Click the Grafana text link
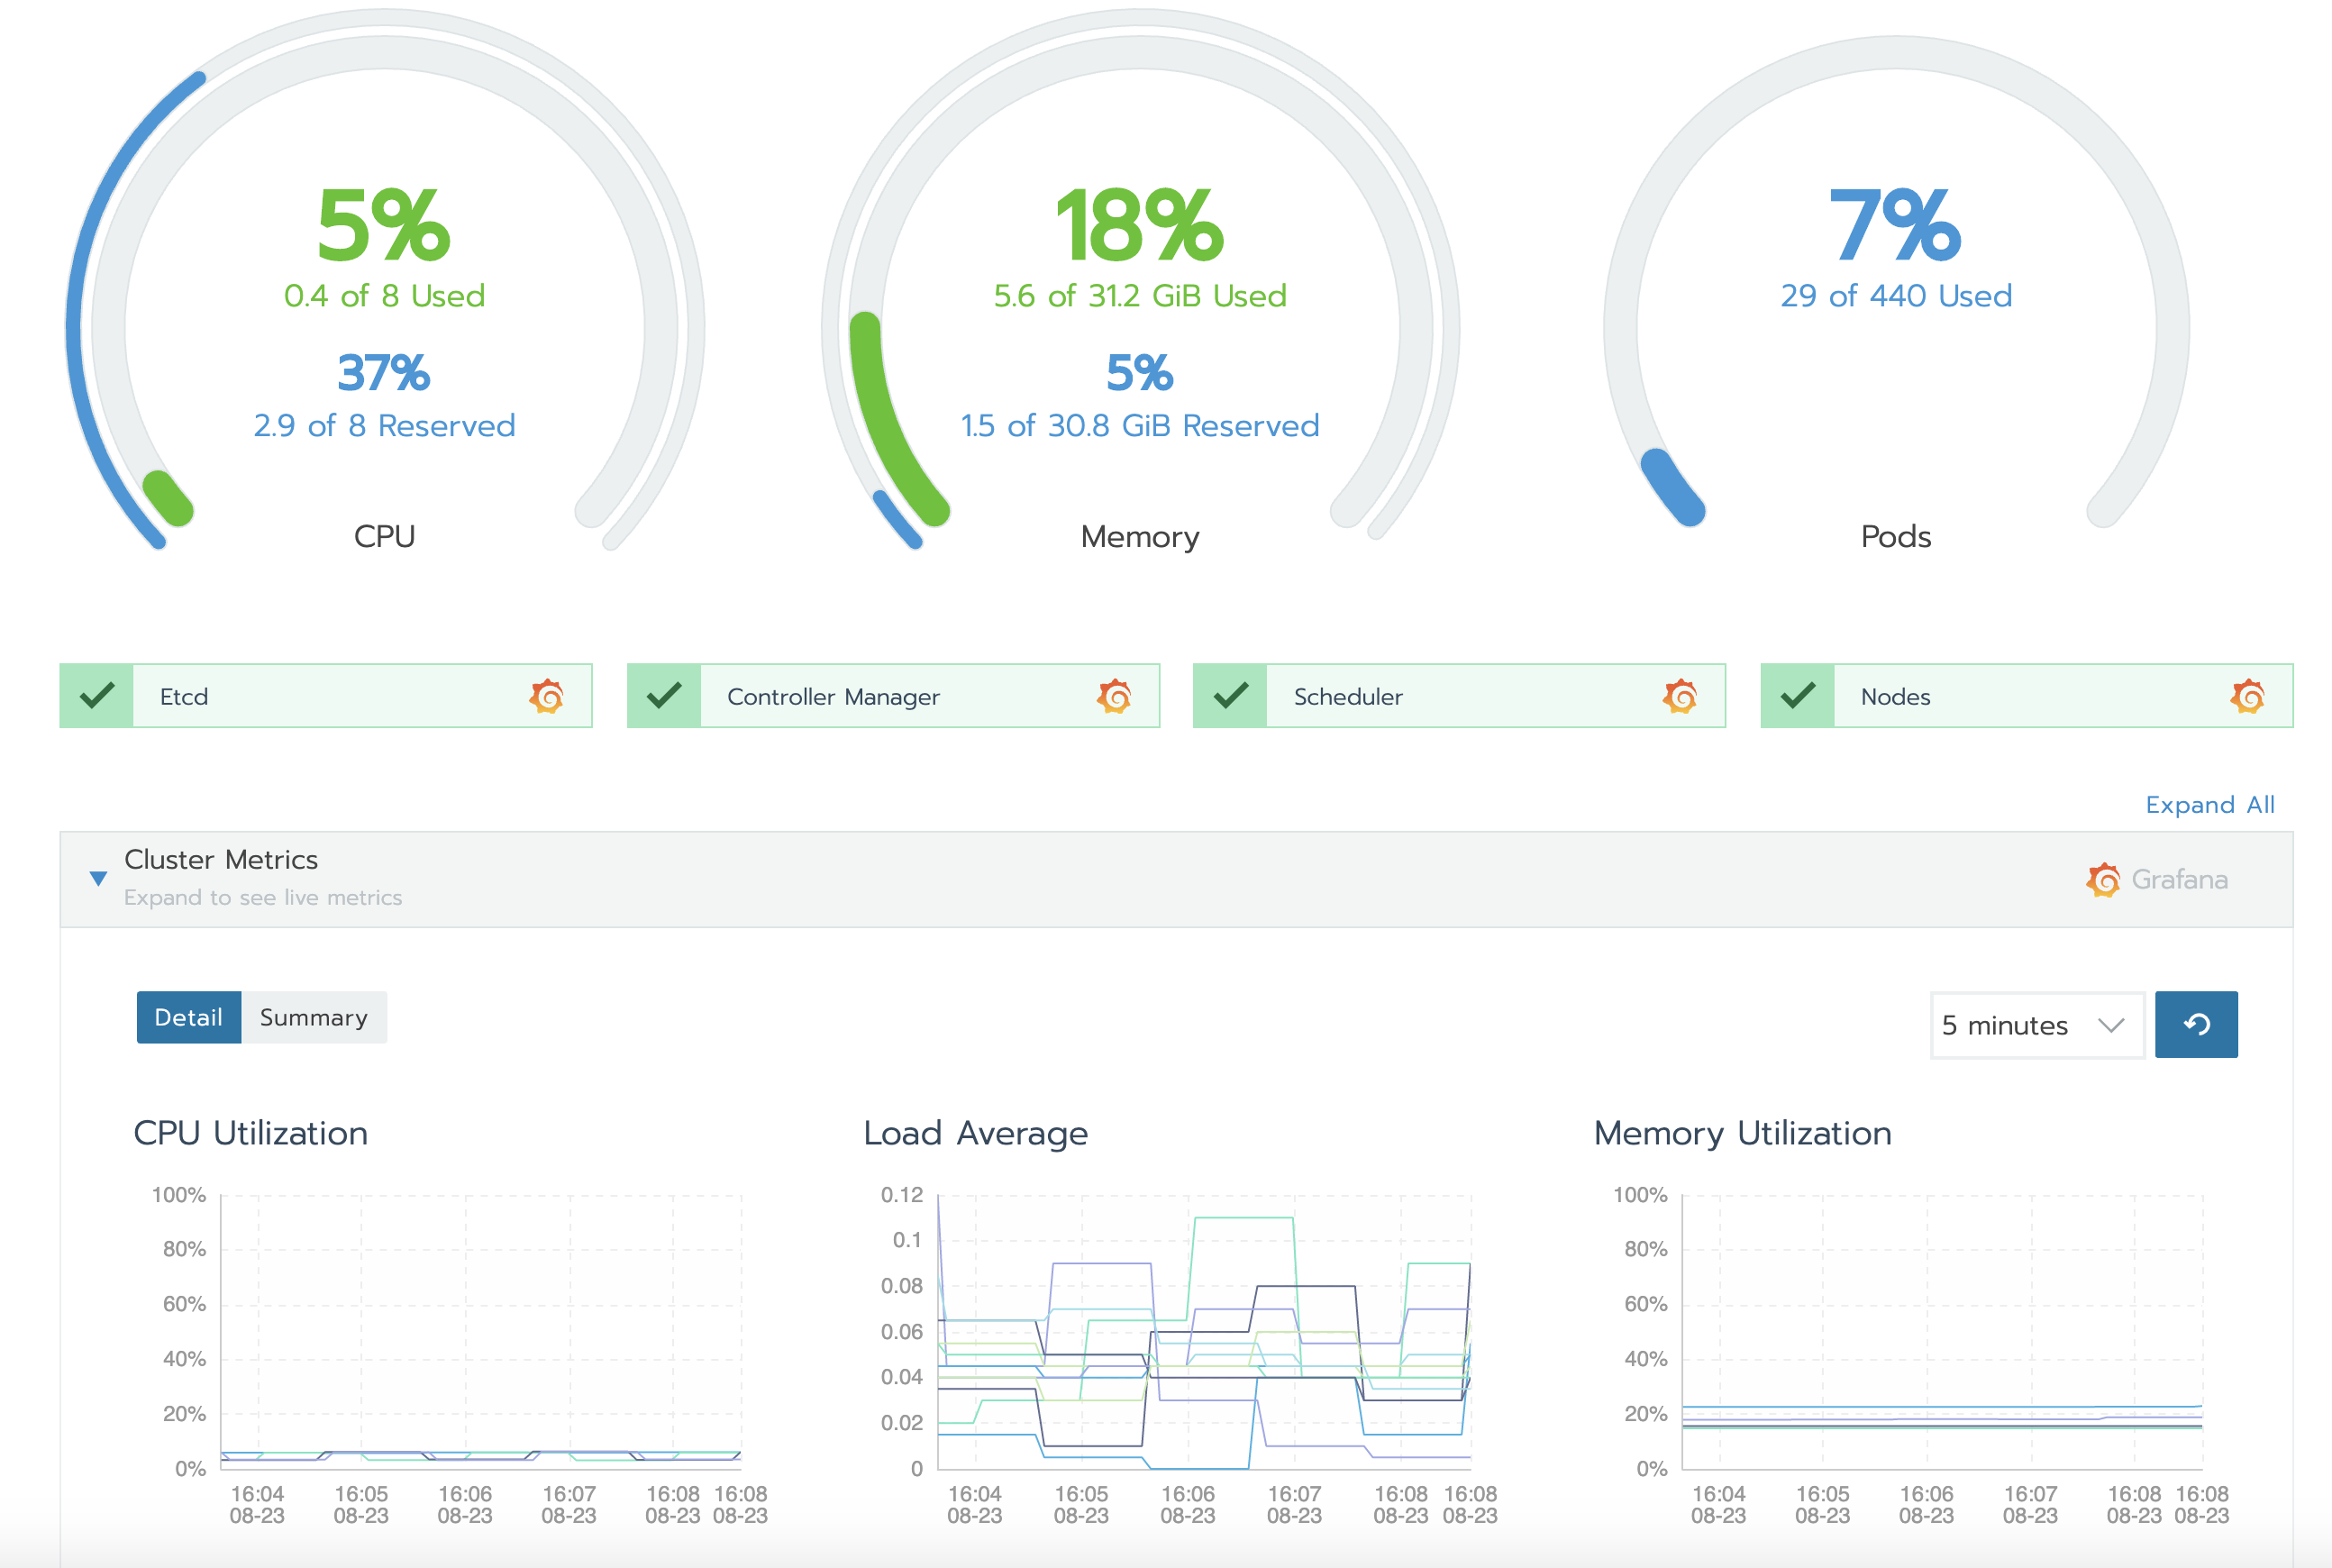 (2179, 880)
